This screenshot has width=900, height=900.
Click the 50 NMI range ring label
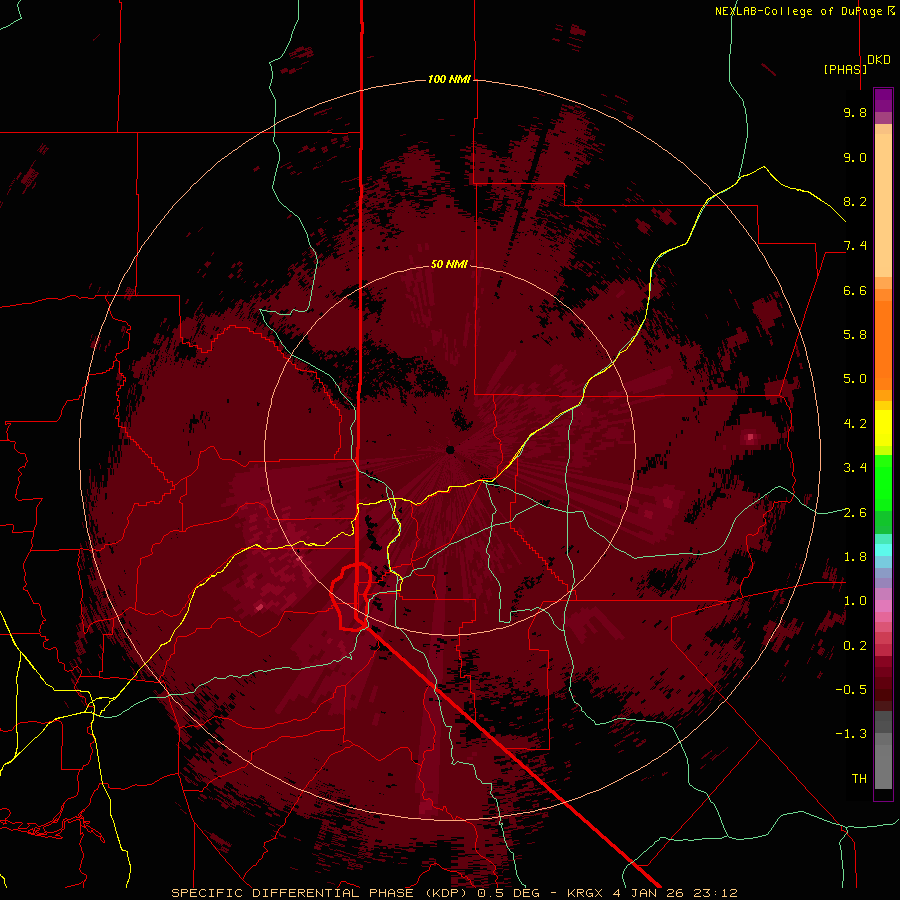pyautogui.click(x=449, y=264)
